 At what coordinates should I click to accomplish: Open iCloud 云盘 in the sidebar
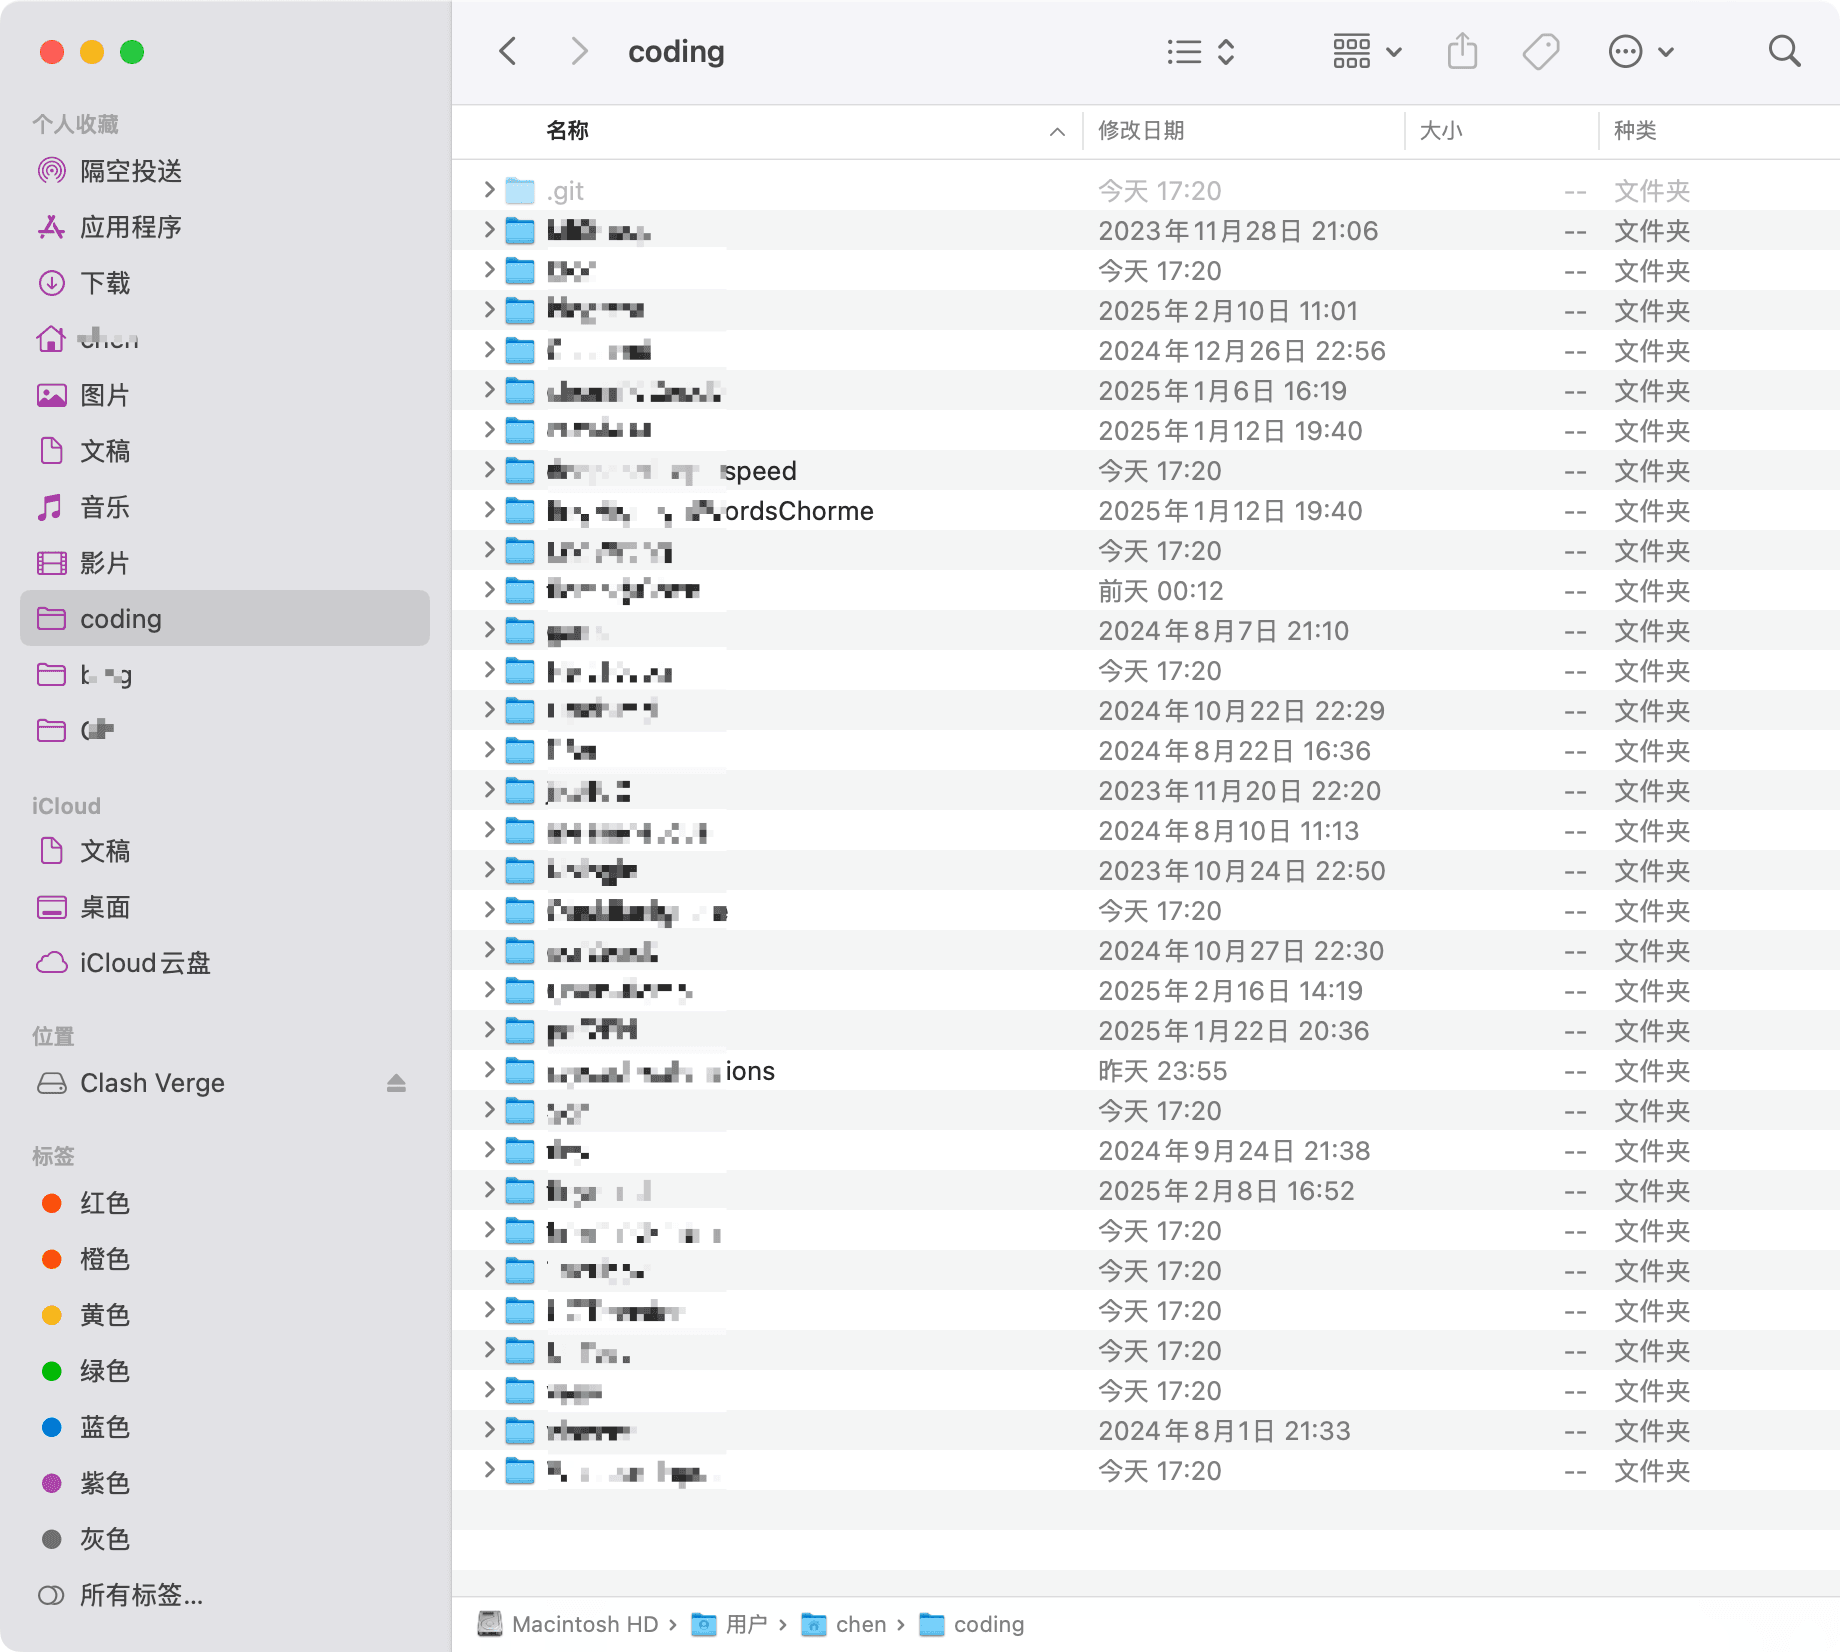coord(144,963)
